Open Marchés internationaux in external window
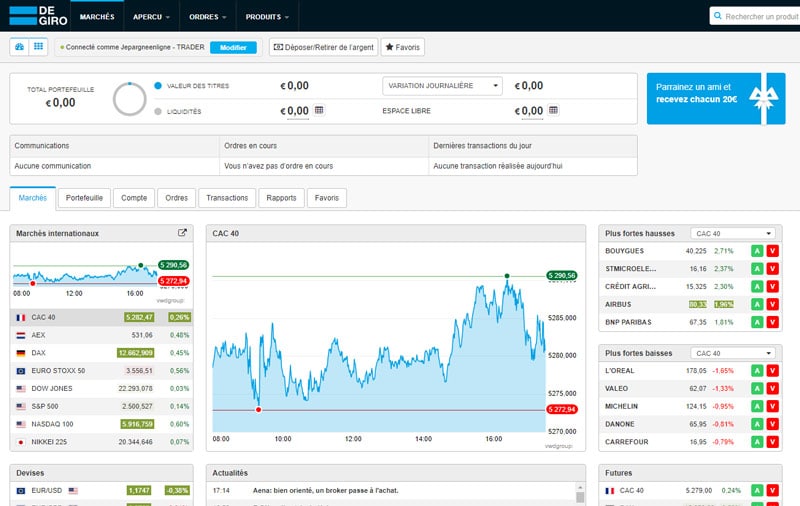Viewport: 800px width, 506px height. click(x=182, y=233)
